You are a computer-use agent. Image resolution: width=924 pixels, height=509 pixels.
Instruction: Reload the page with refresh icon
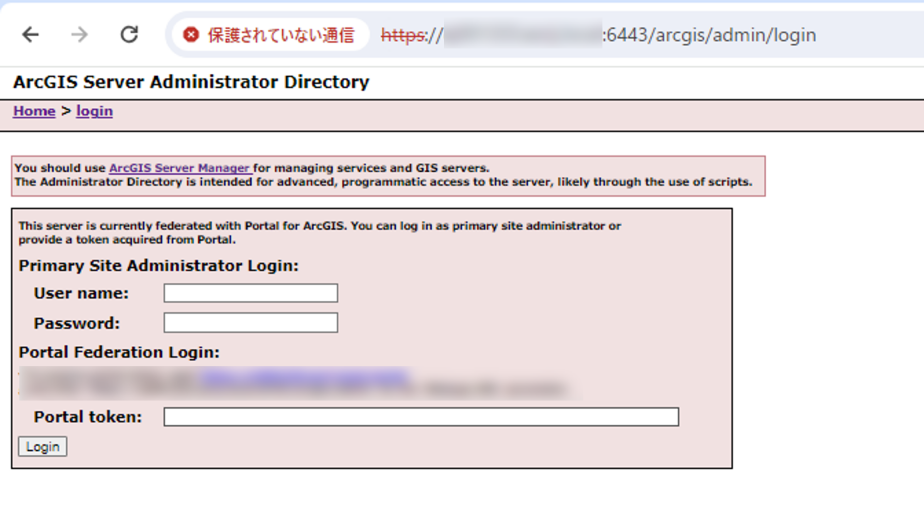point(129,35)
